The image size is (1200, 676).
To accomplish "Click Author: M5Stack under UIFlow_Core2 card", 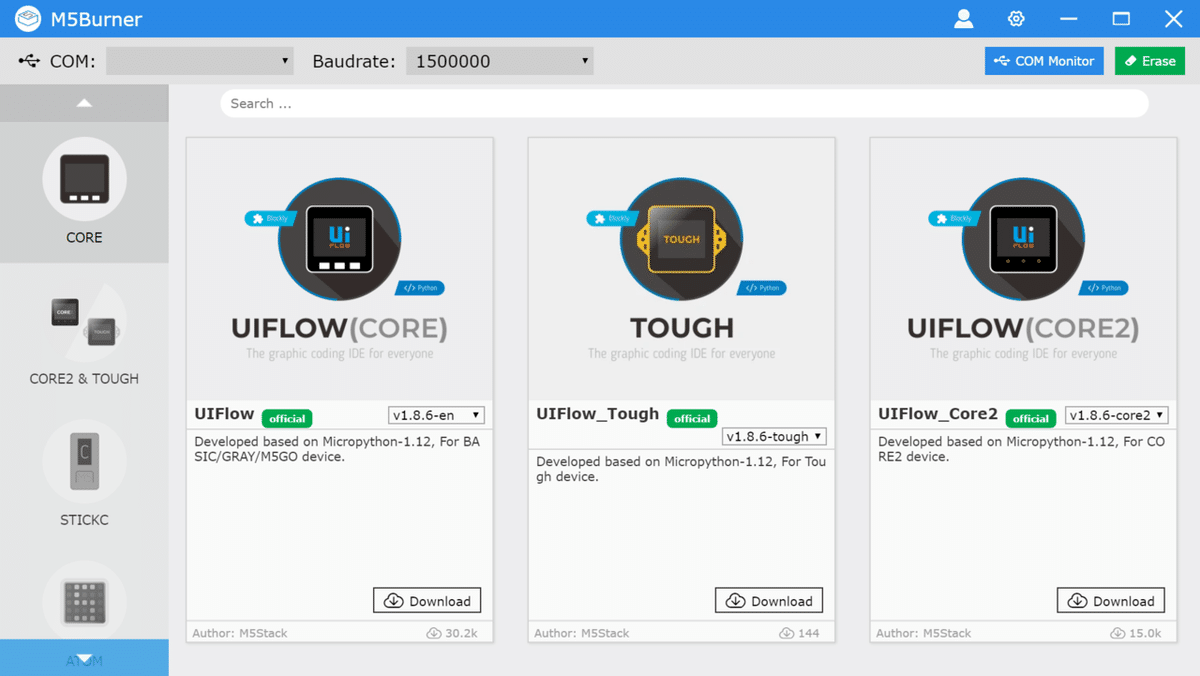I will 924,633.
